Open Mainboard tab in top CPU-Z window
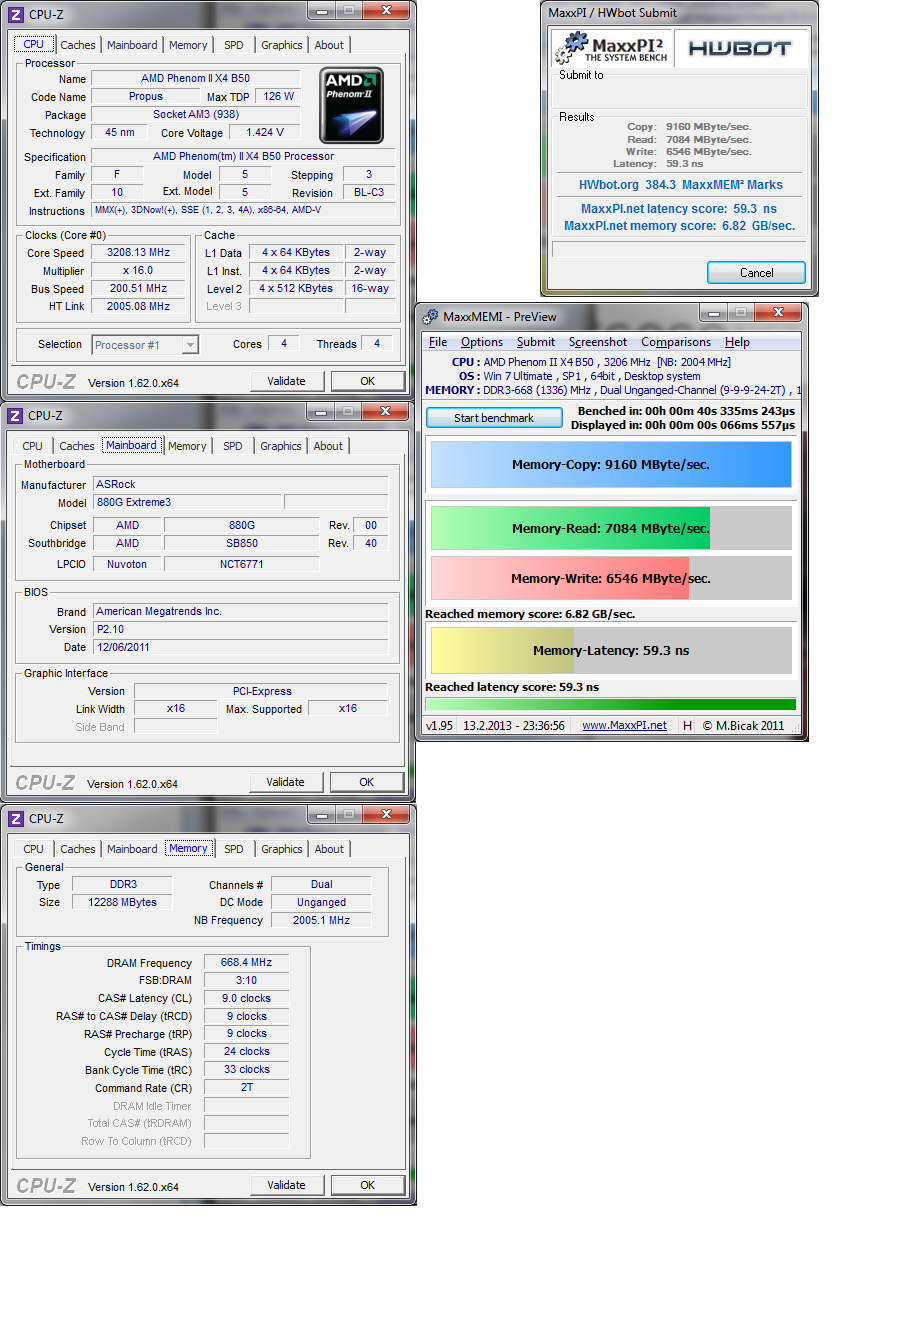This screenshot has width=920, height=1336. [x=132, y=45]
